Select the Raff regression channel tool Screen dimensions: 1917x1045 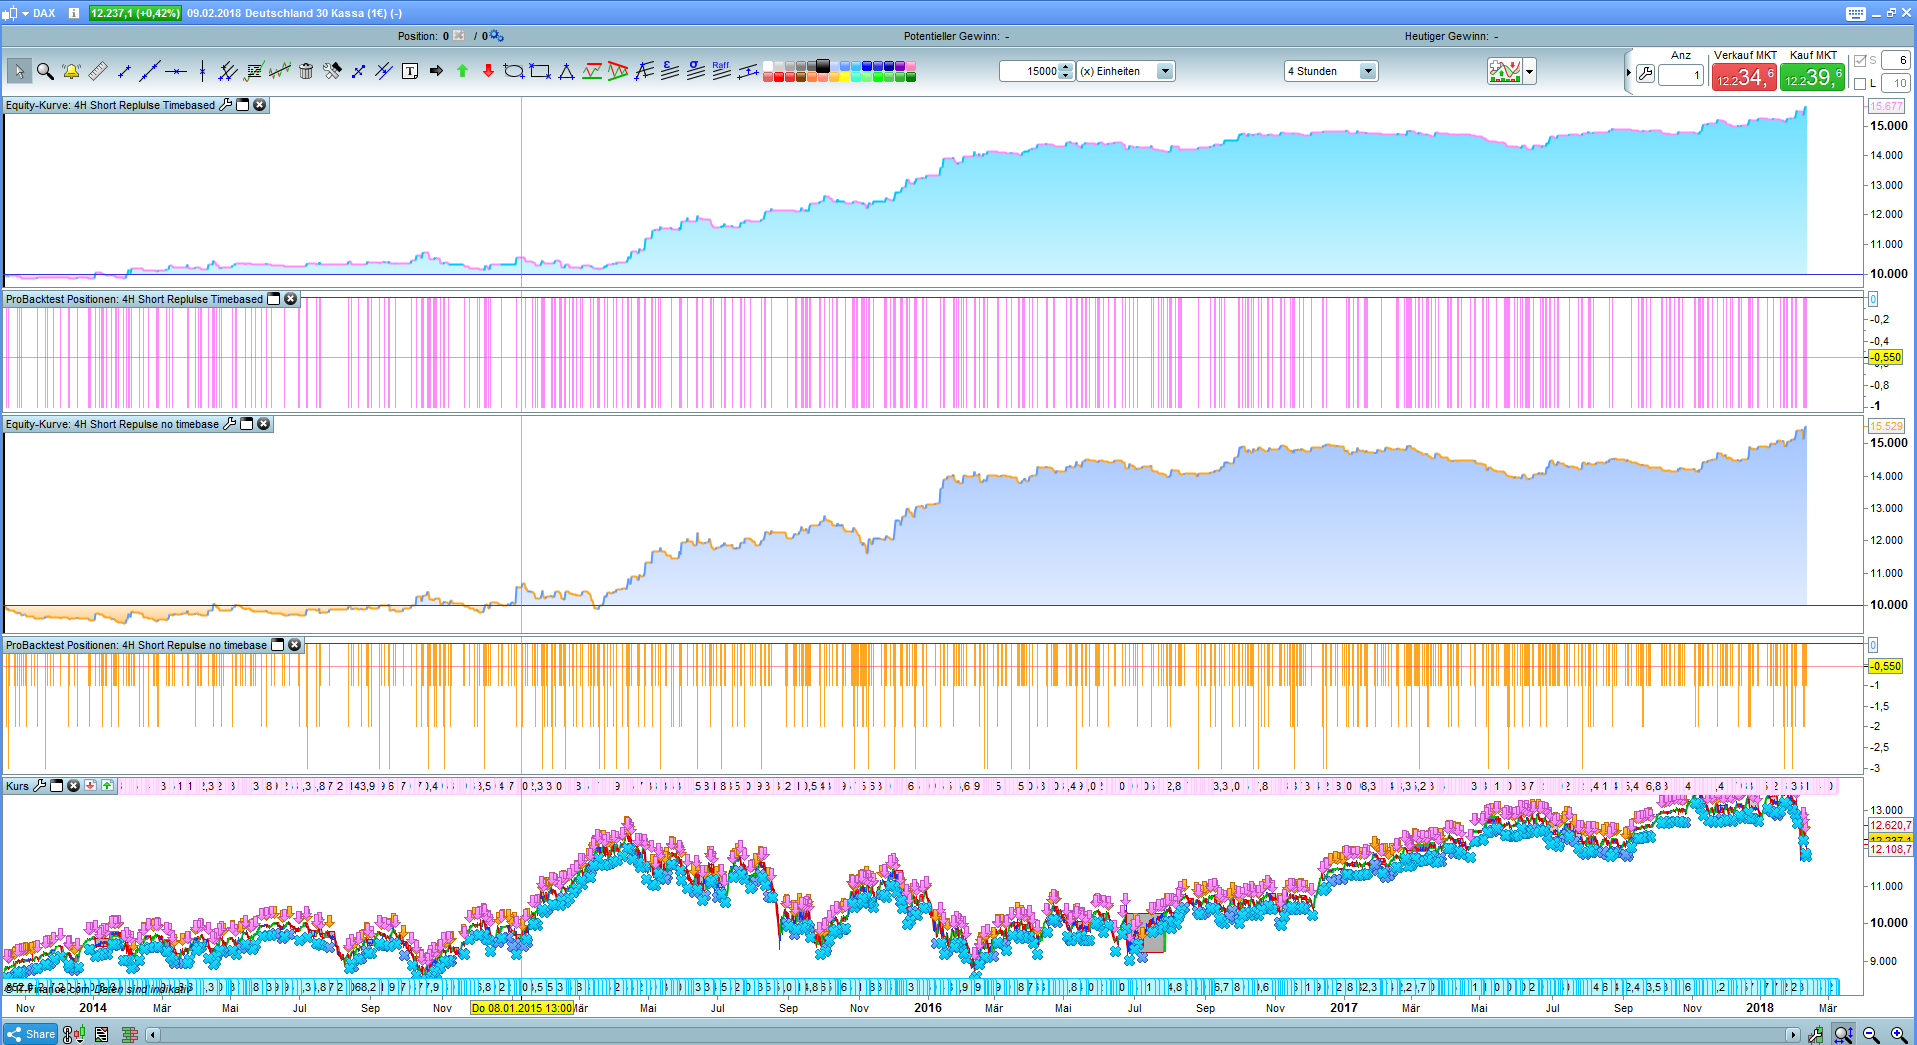coord(721,70)
